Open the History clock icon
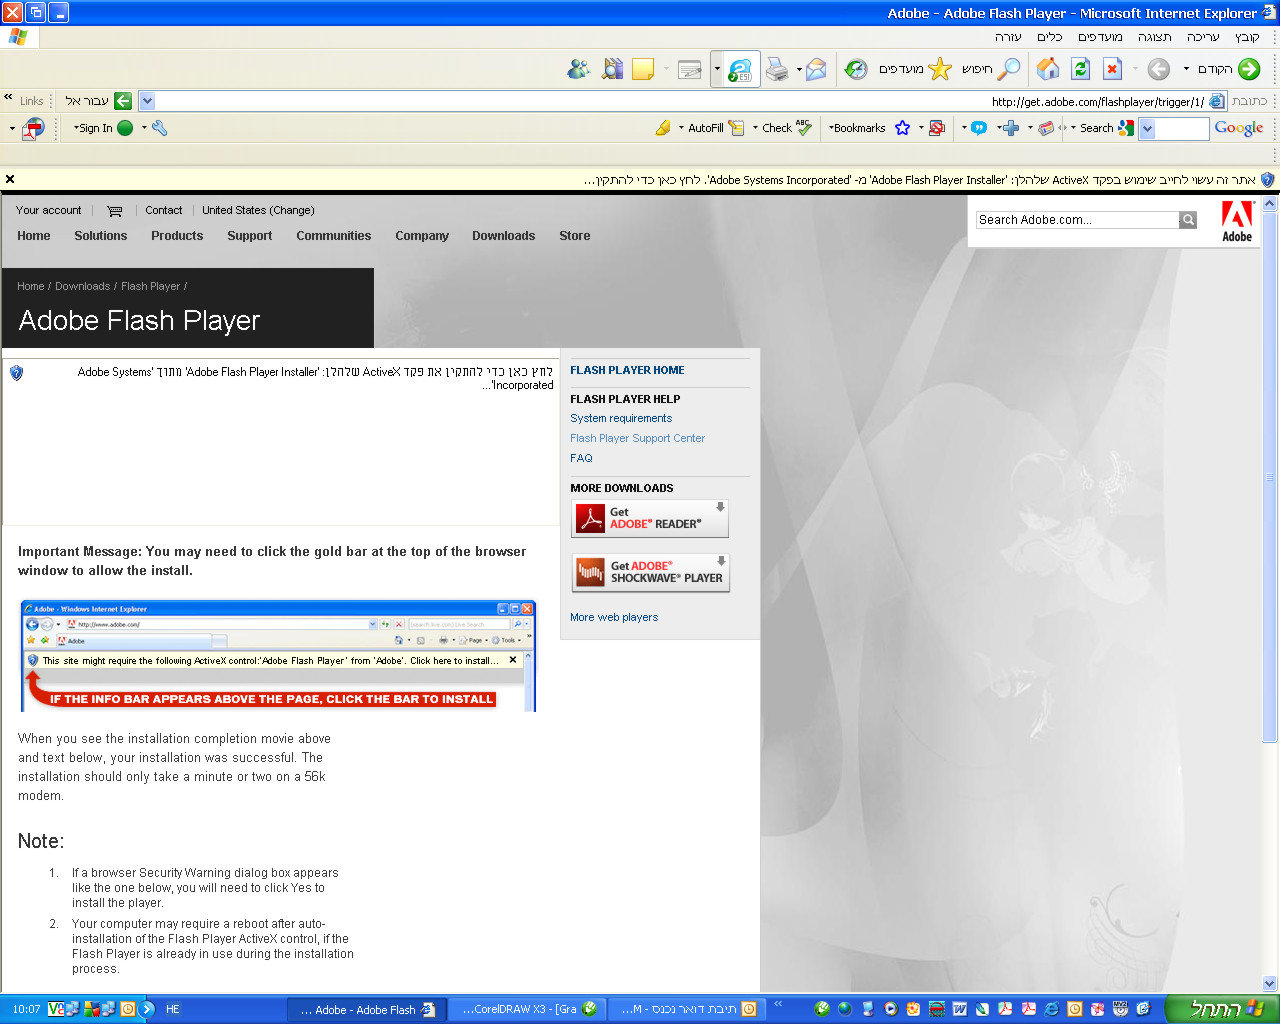Screen dimensions: 1280x1024 click(x=856, y=69)
